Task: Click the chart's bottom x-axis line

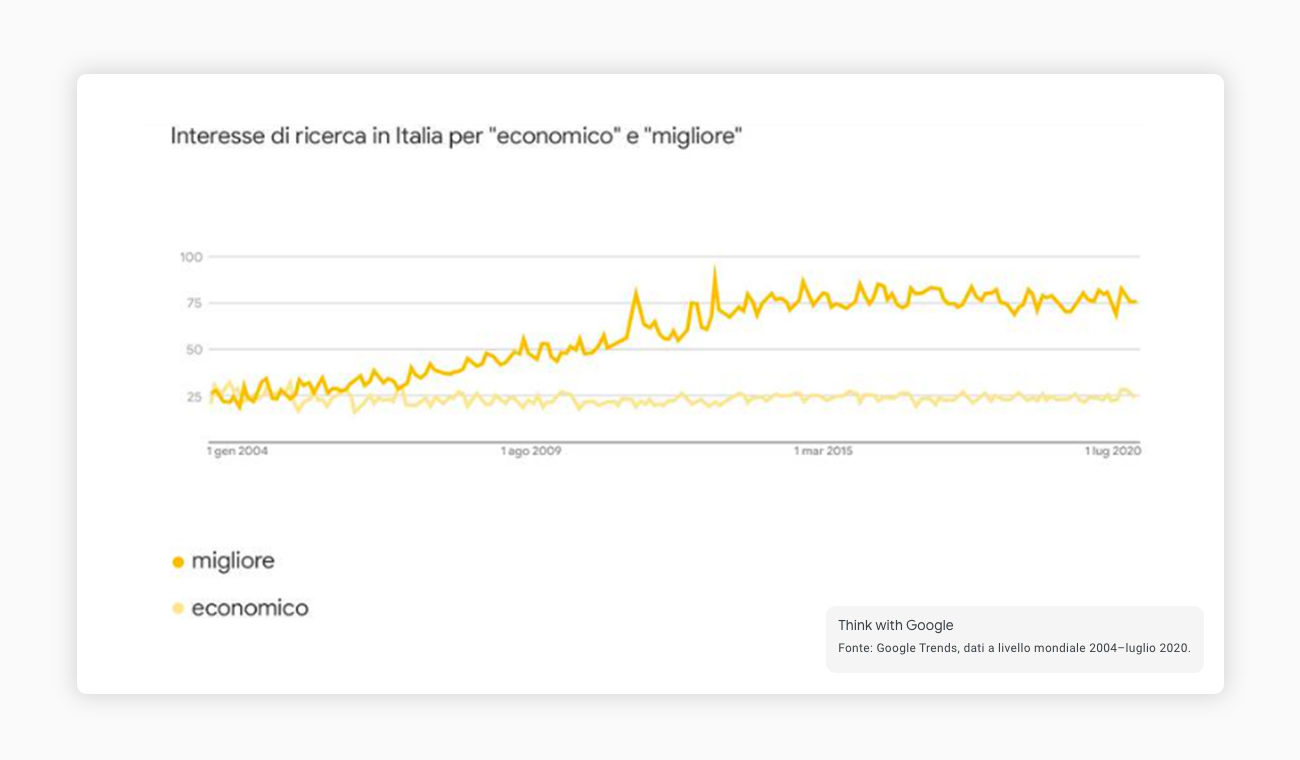Action: (x=674, y=442)
